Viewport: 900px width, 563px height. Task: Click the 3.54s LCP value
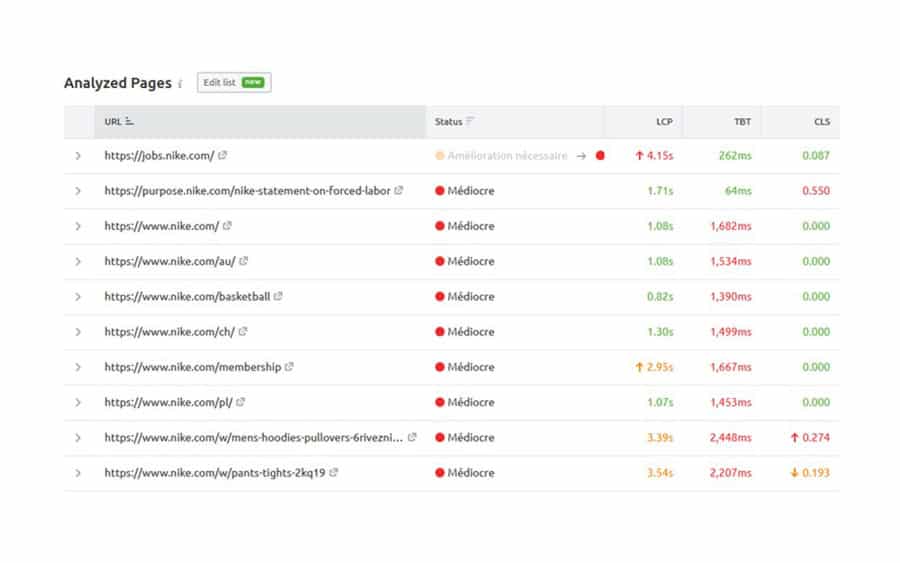click(660, 473)
